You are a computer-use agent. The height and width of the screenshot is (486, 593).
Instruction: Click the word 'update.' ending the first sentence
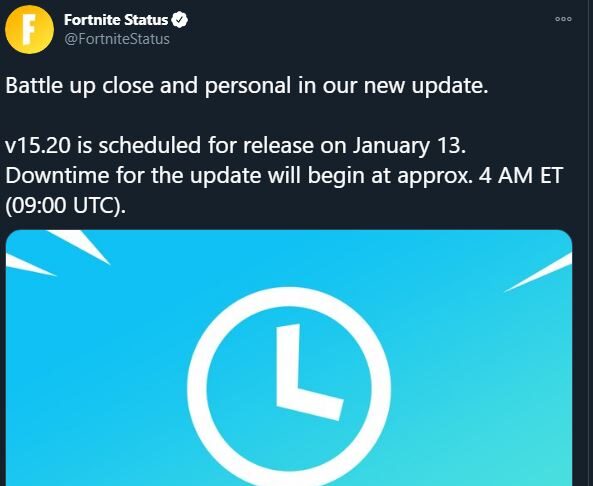(x=450, y=86)
